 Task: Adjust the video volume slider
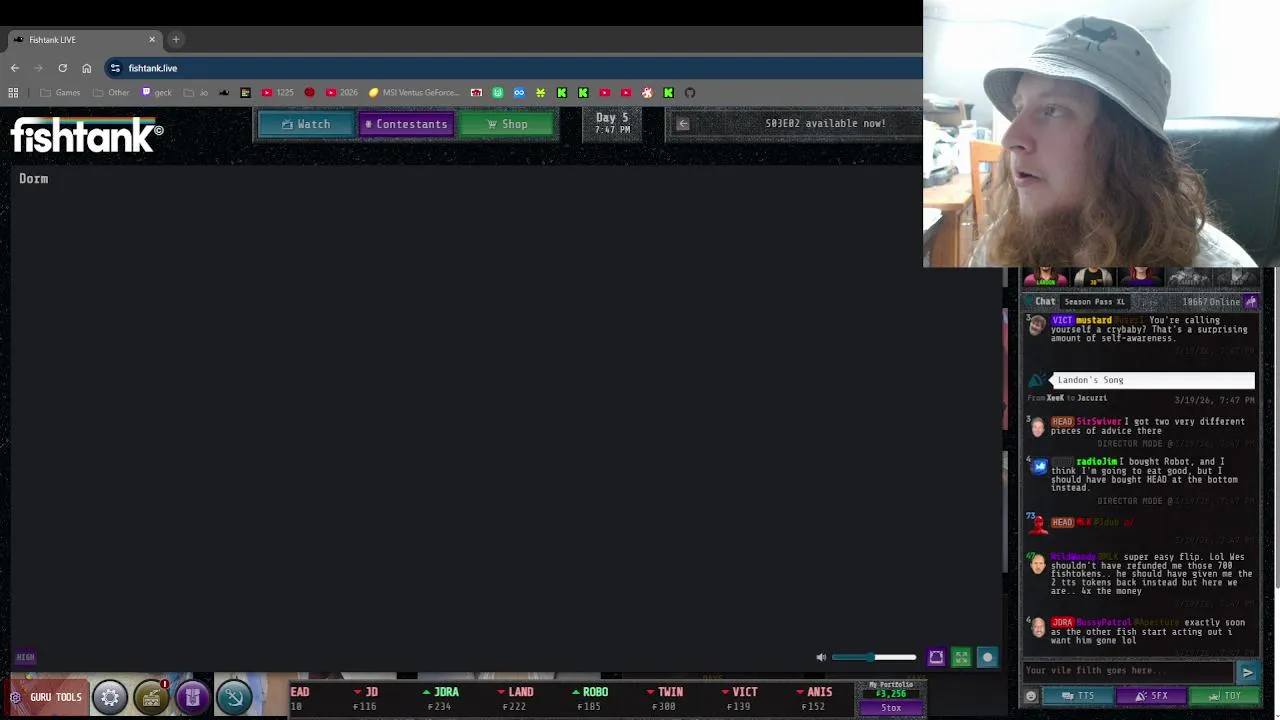click(x=874, y=657)
